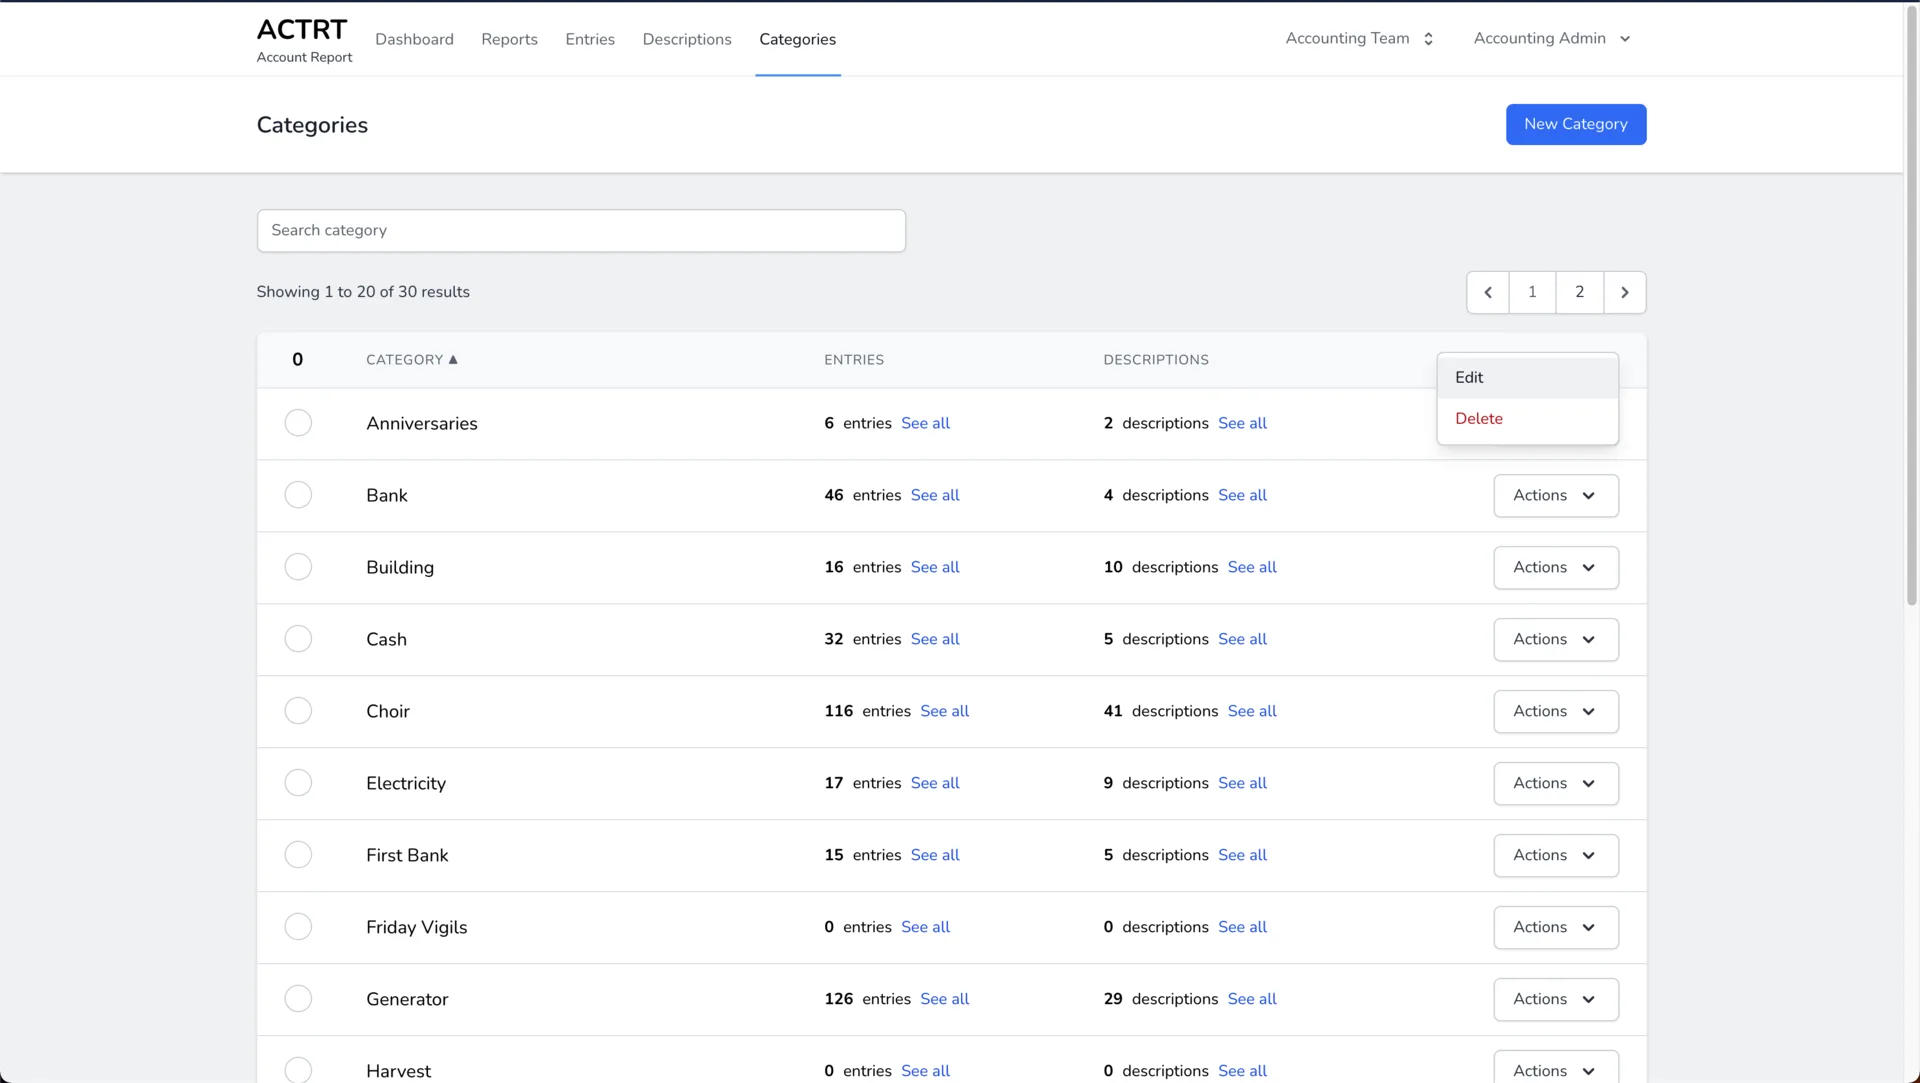Click '29 descriptions' count in Generator row
Image resolution: width=1920 pixels, height=1083 pixels.
coord(1161,999)
